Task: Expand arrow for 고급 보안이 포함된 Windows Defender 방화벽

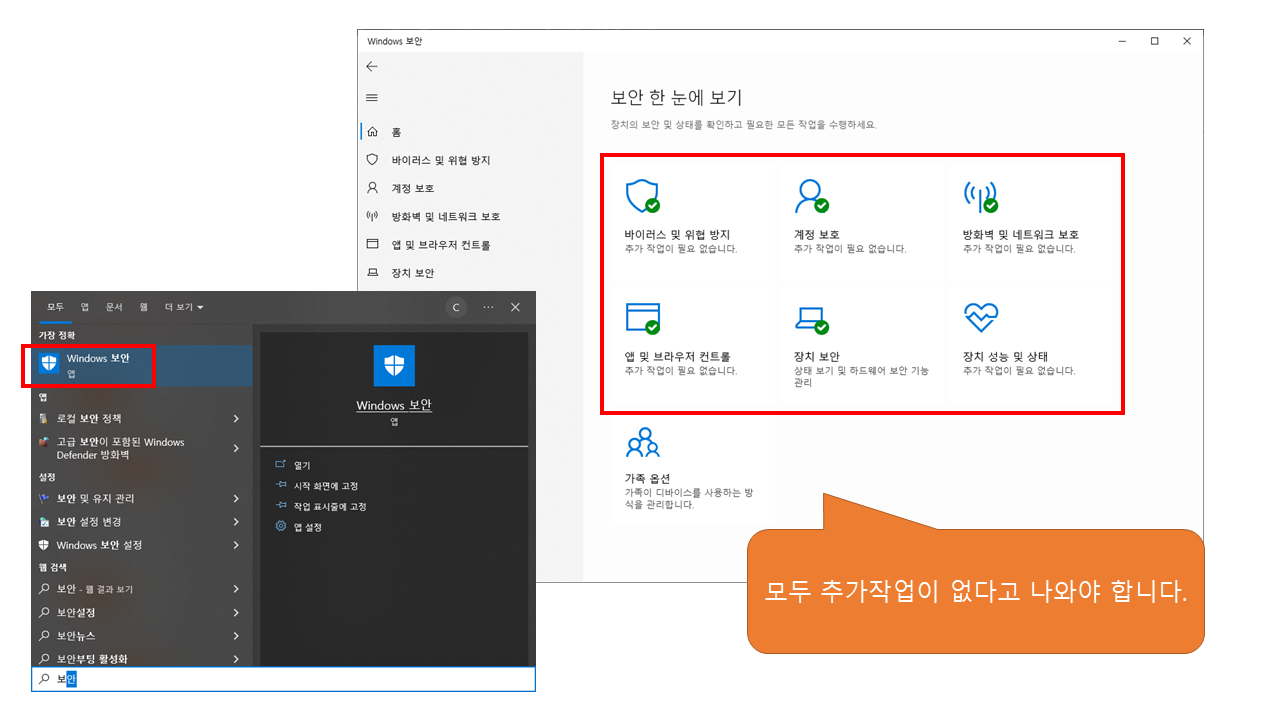Action: click(236, 449)
